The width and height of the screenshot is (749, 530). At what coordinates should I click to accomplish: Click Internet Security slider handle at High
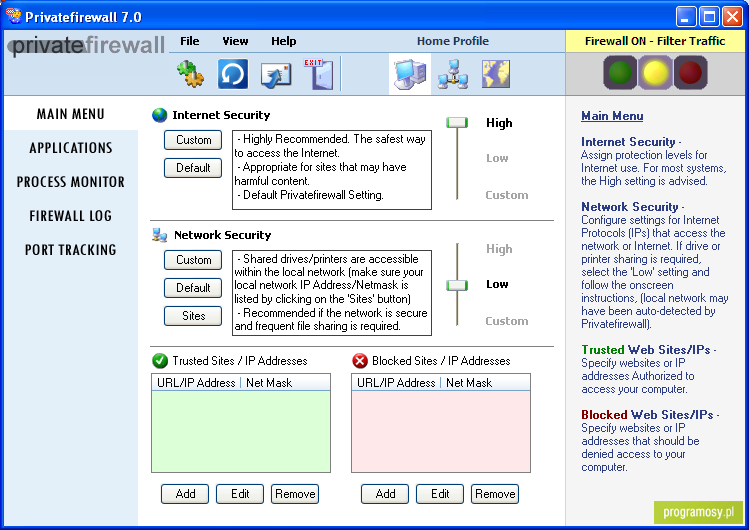(457, 123)
